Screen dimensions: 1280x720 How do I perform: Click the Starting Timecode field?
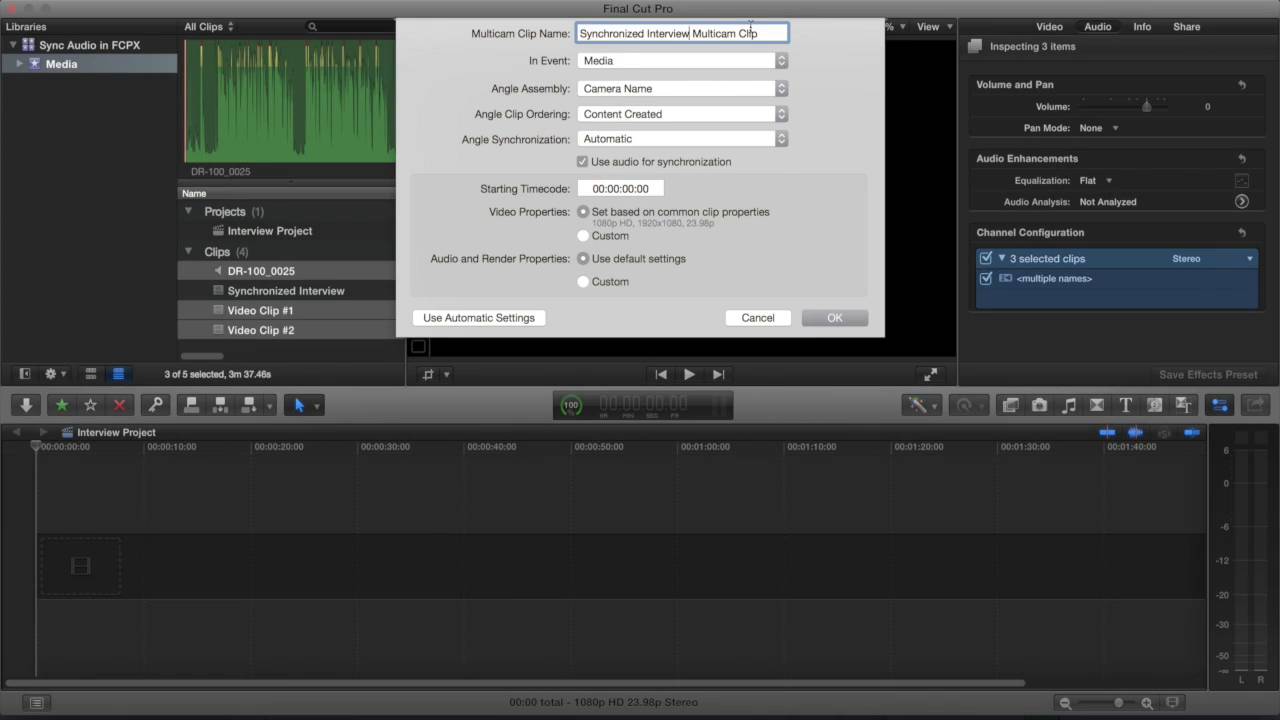coord(620,188)
